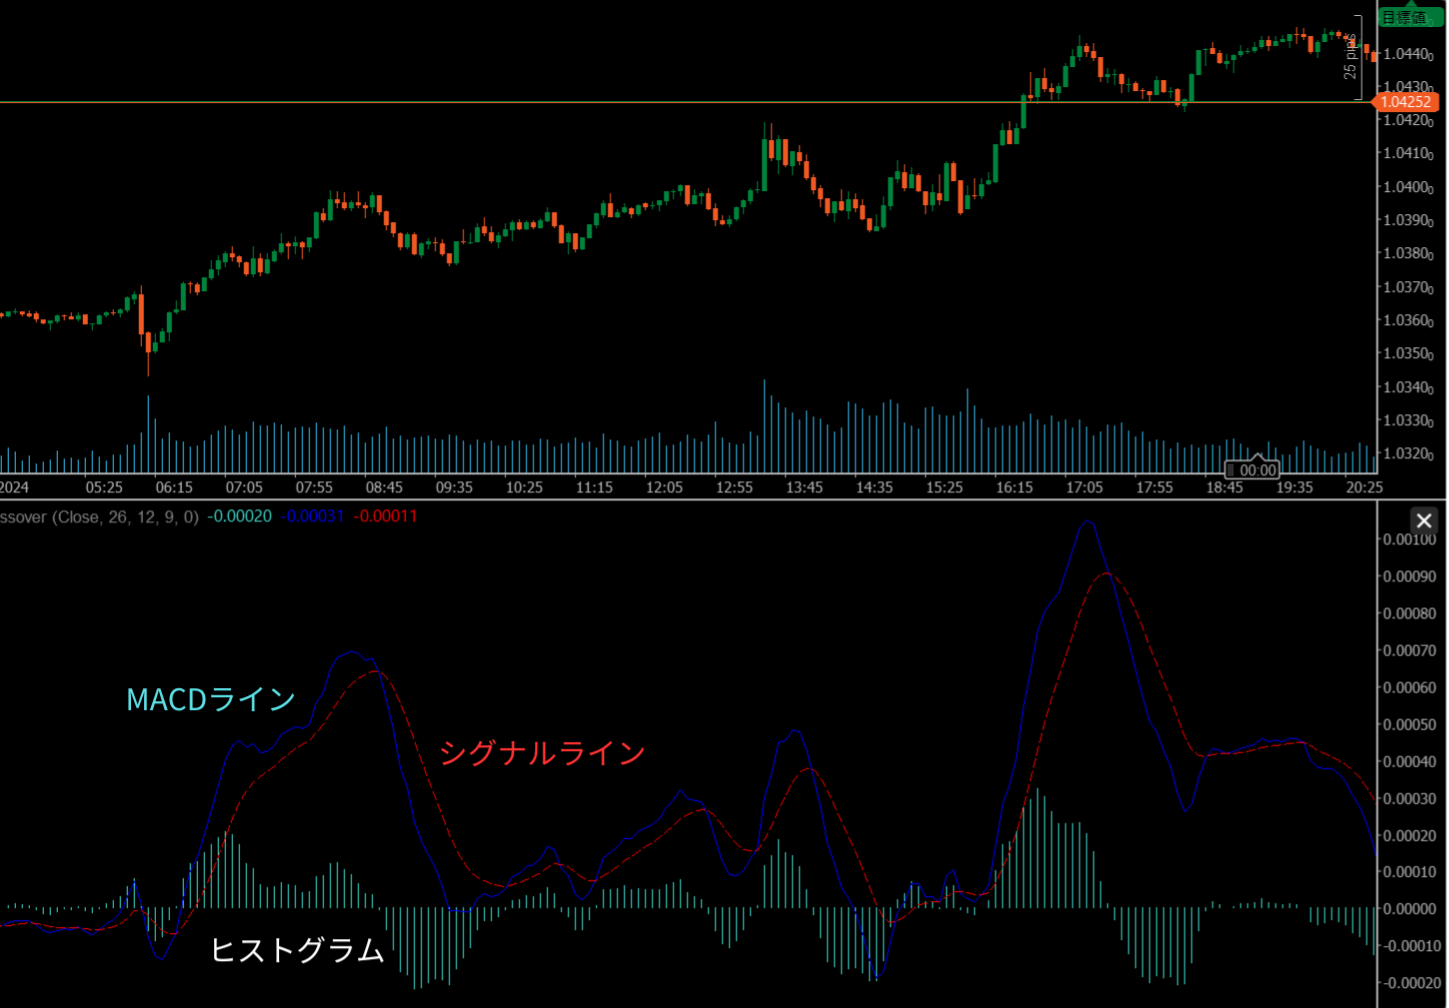Click the 20:25 time axis label
Viewport: 1449px width, 1008px height.
(x=1364, y=488)
